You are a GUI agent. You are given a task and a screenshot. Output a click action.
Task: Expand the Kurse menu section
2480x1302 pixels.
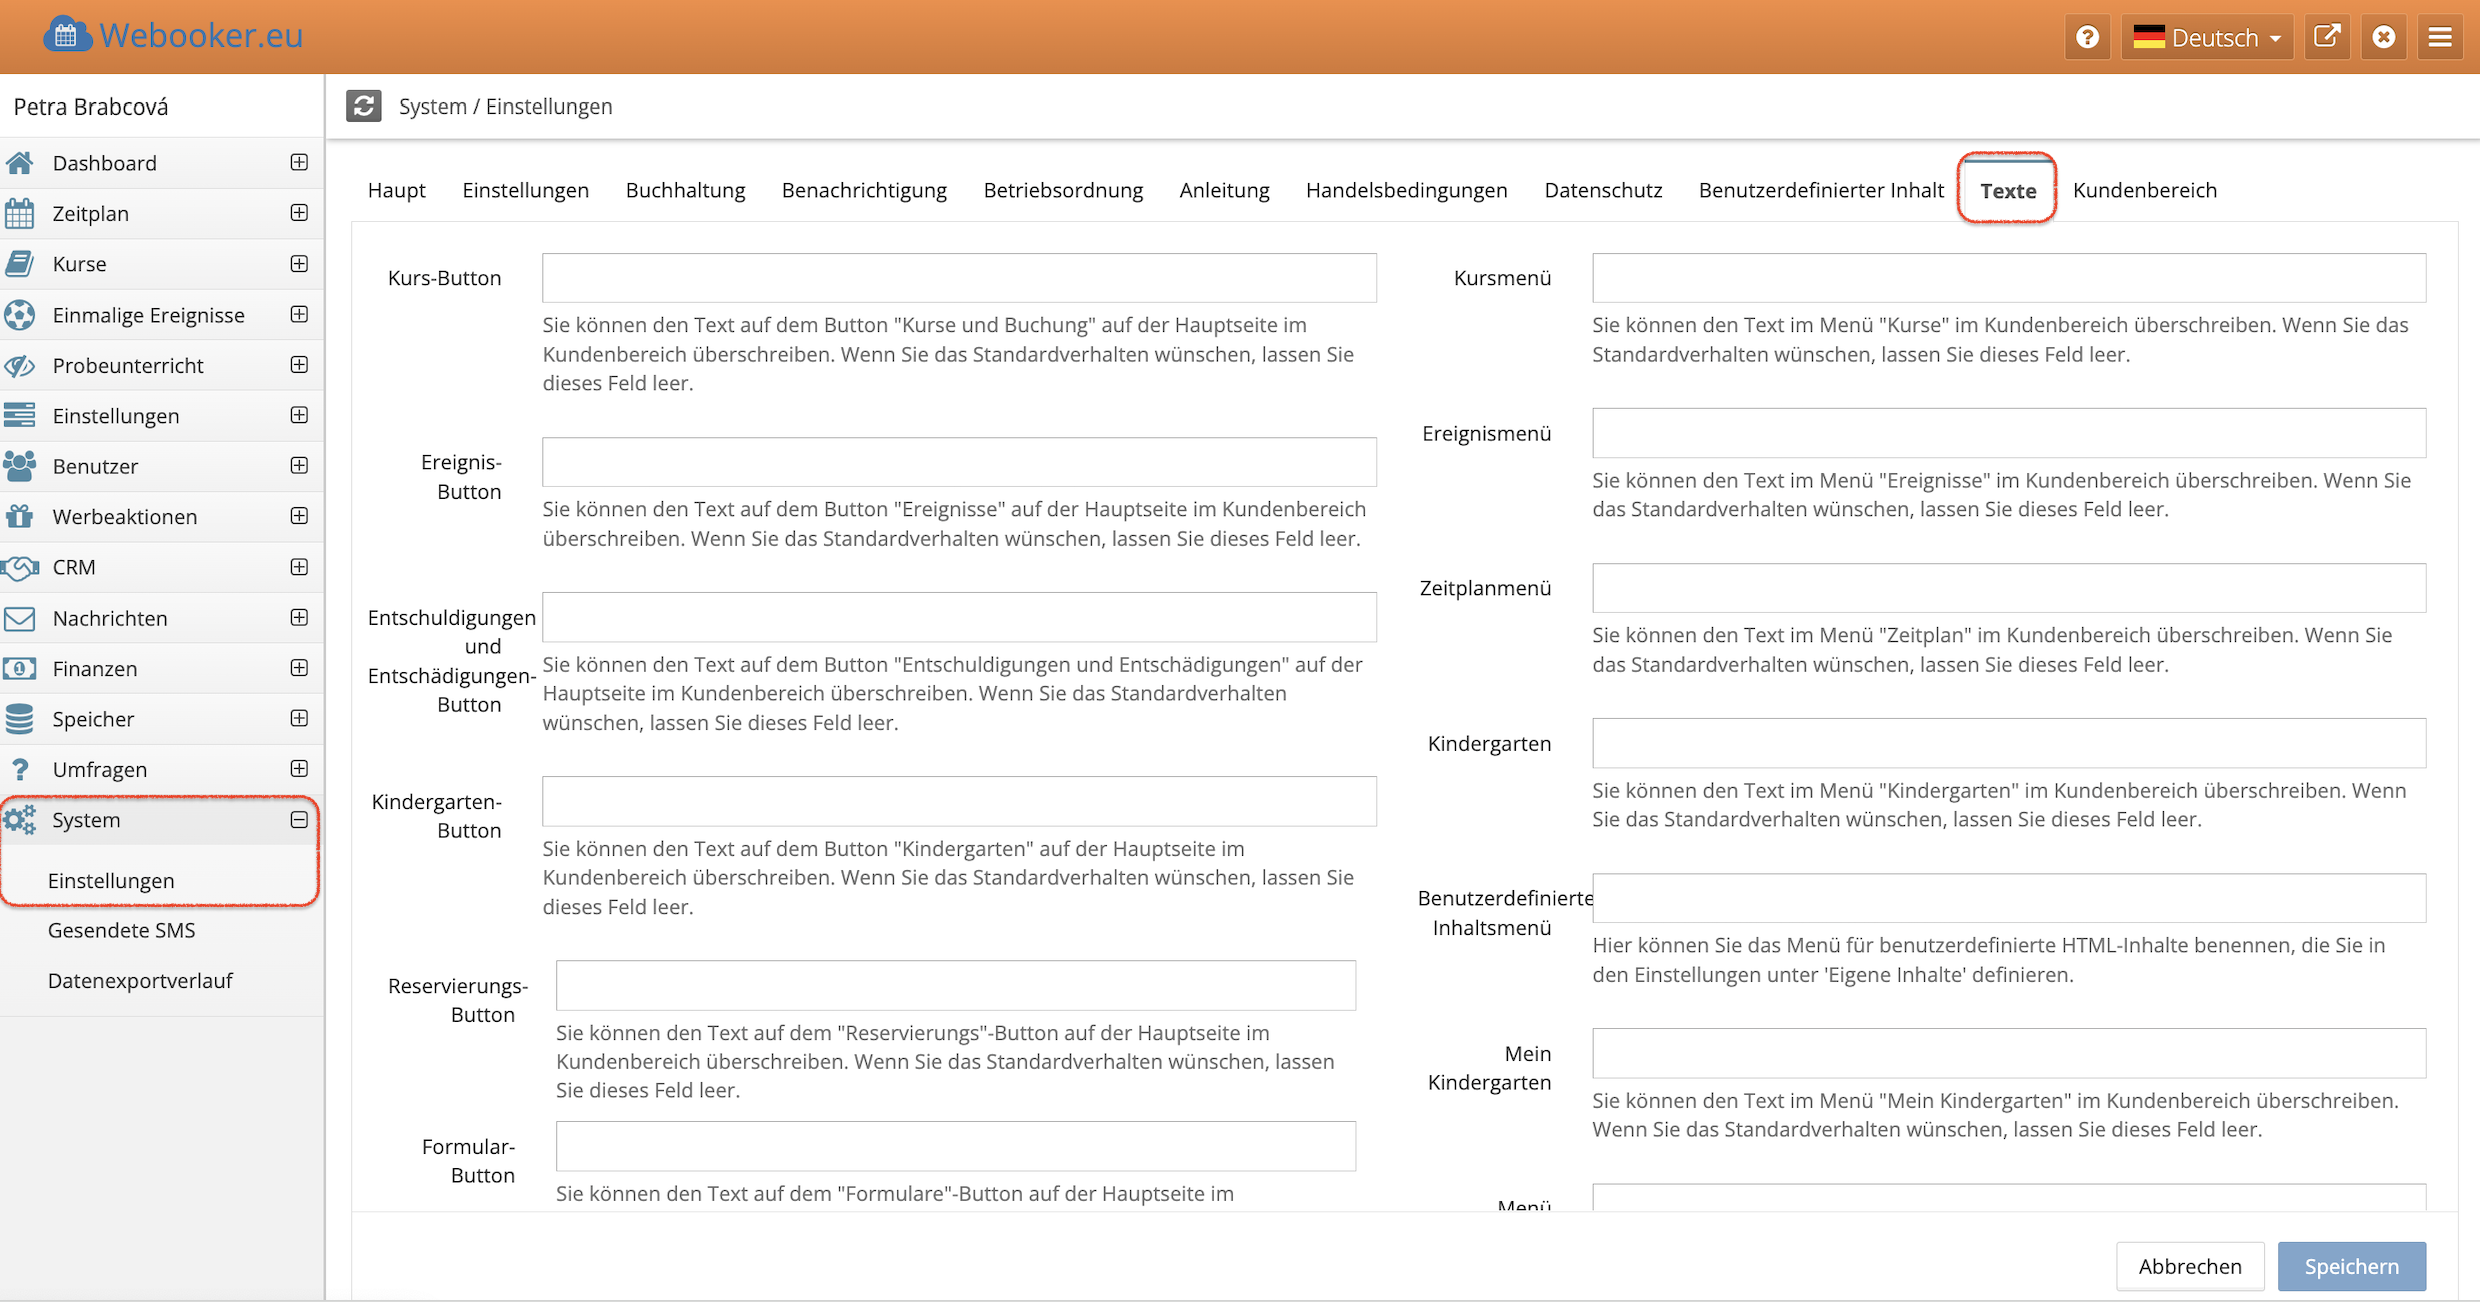[299, 264]
